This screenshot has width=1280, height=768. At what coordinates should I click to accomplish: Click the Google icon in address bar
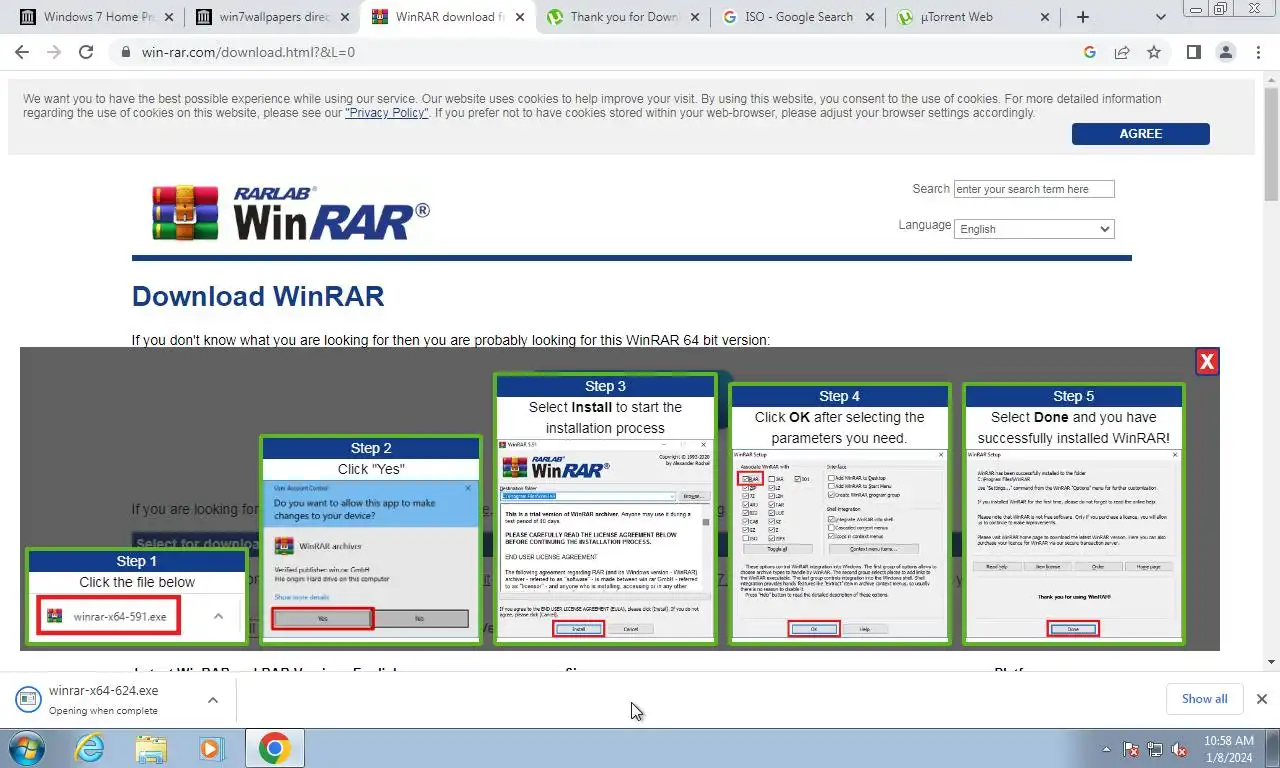[1090, 52]
